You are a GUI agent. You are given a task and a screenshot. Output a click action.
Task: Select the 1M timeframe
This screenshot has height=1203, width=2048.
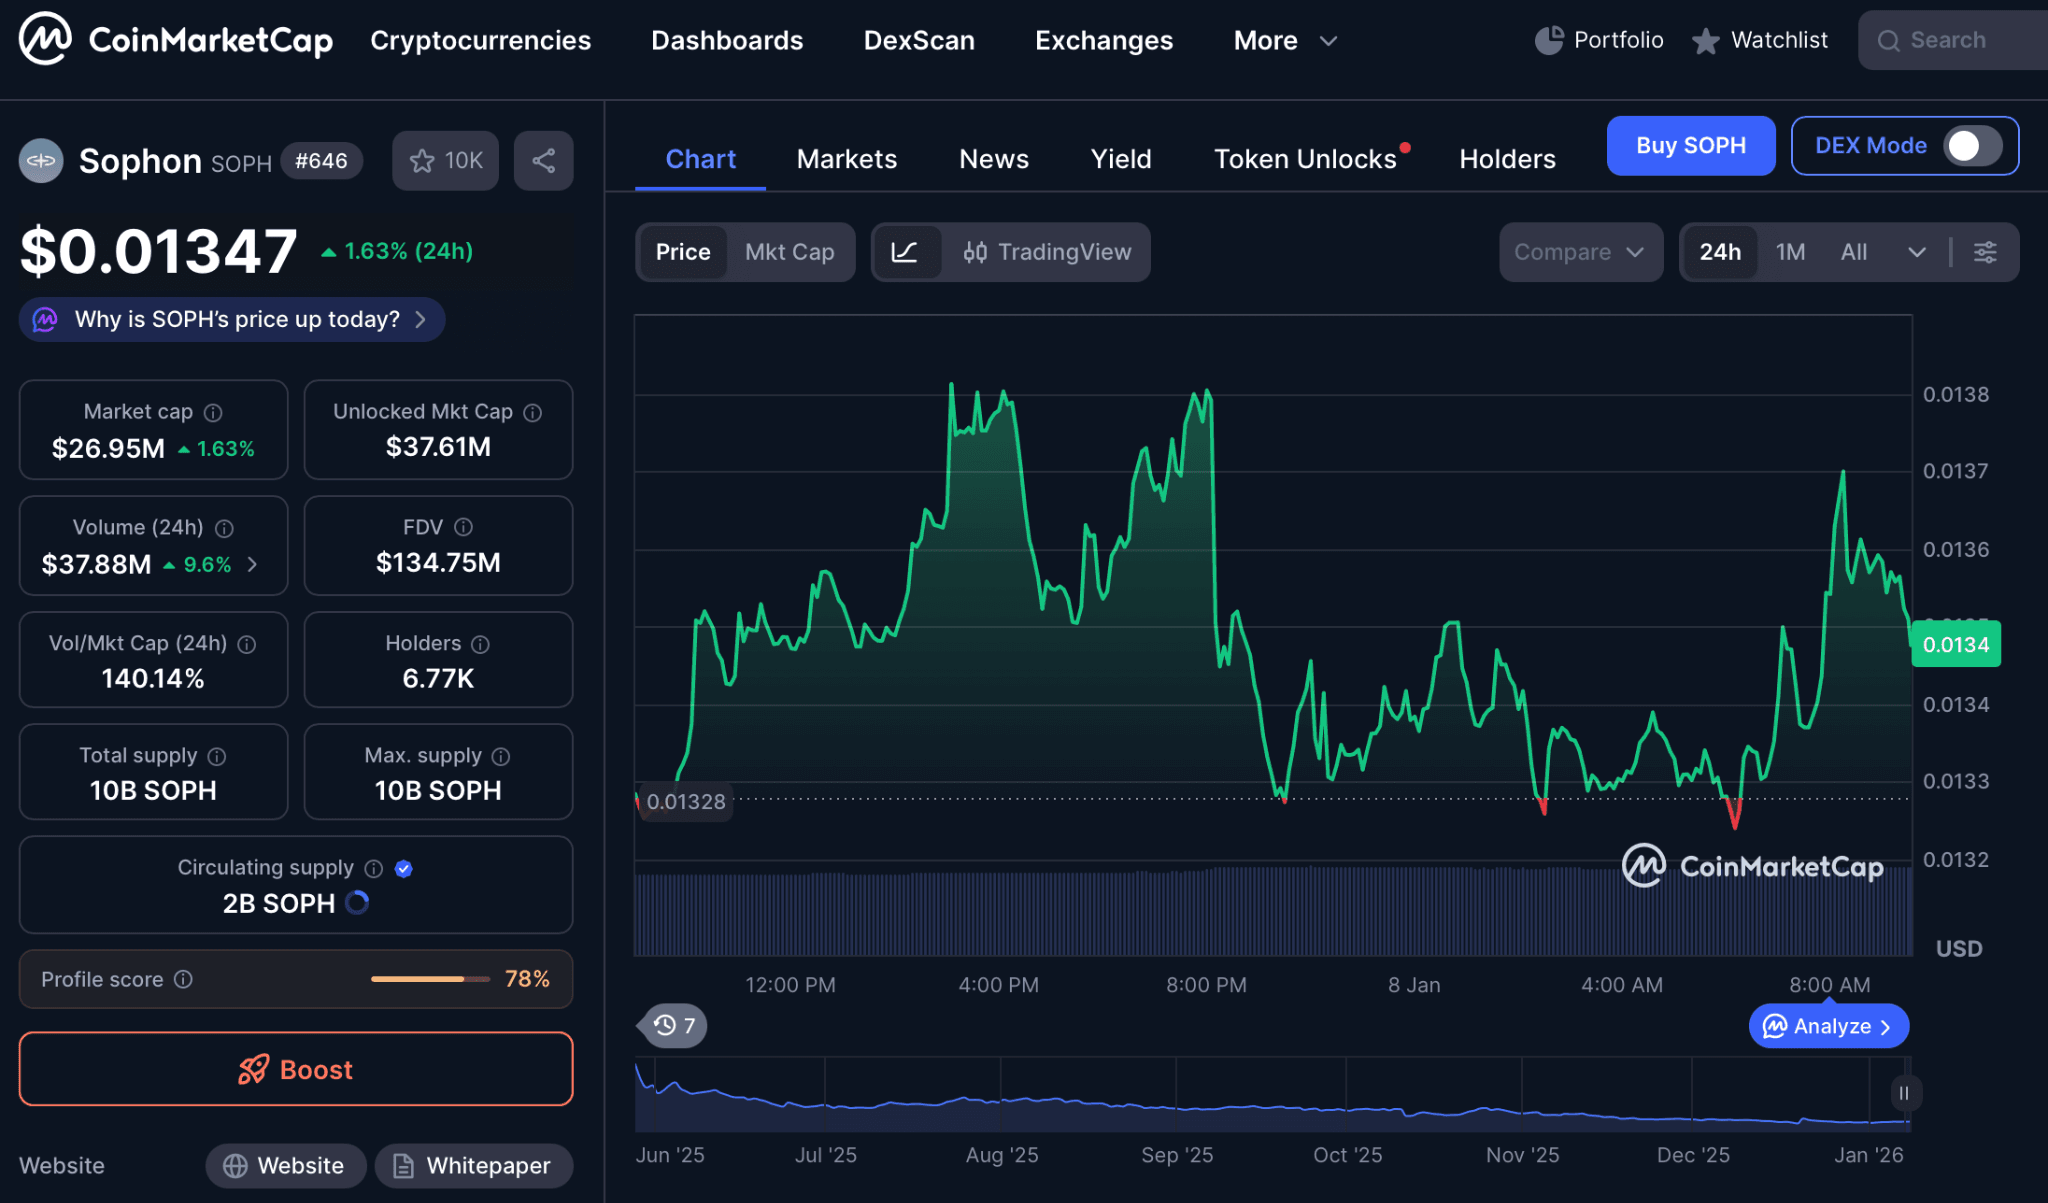click(1789, 252)
